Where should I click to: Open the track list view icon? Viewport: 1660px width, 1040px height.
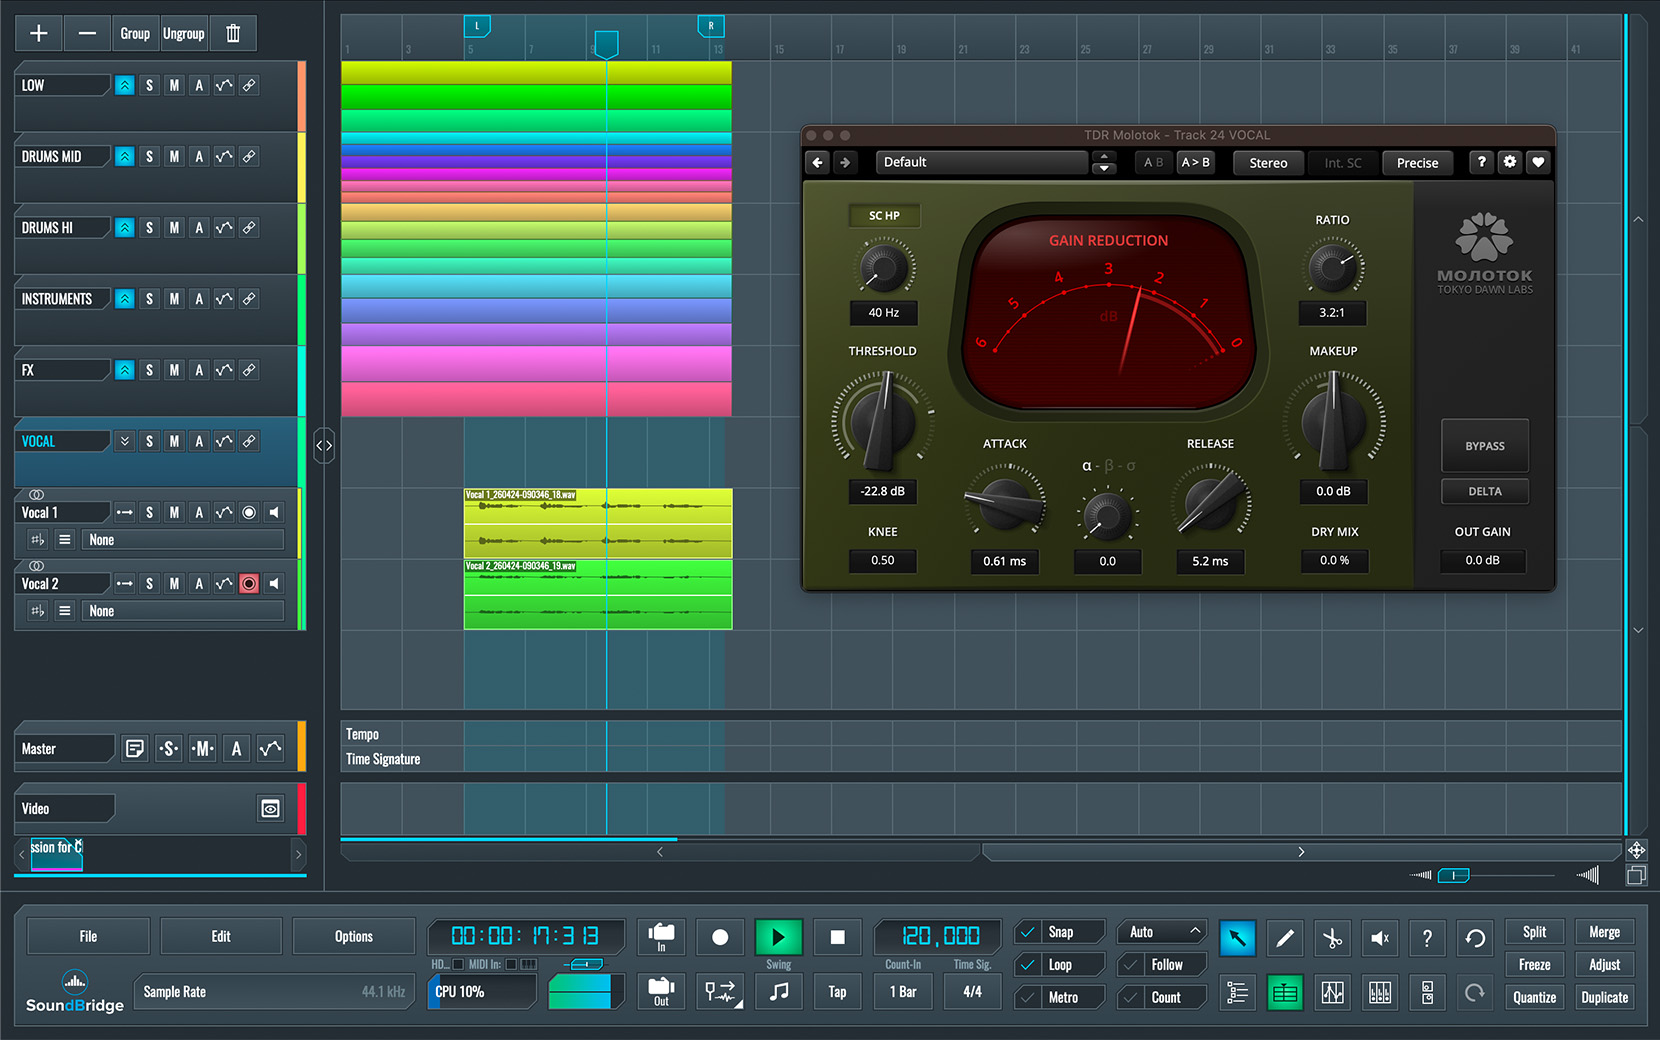click(x=1237, y=993)
